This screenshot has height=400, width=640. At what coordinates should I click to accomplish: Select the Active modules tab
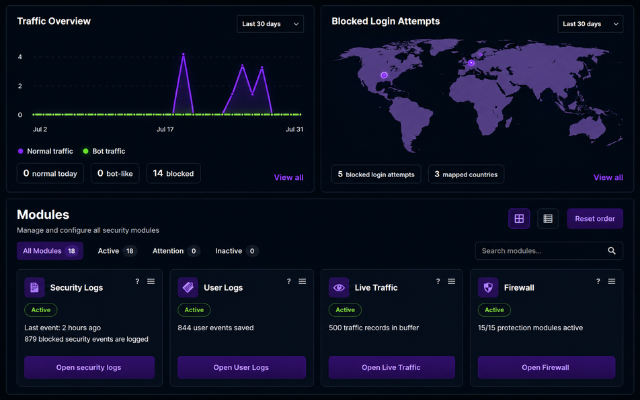(117, 251)
